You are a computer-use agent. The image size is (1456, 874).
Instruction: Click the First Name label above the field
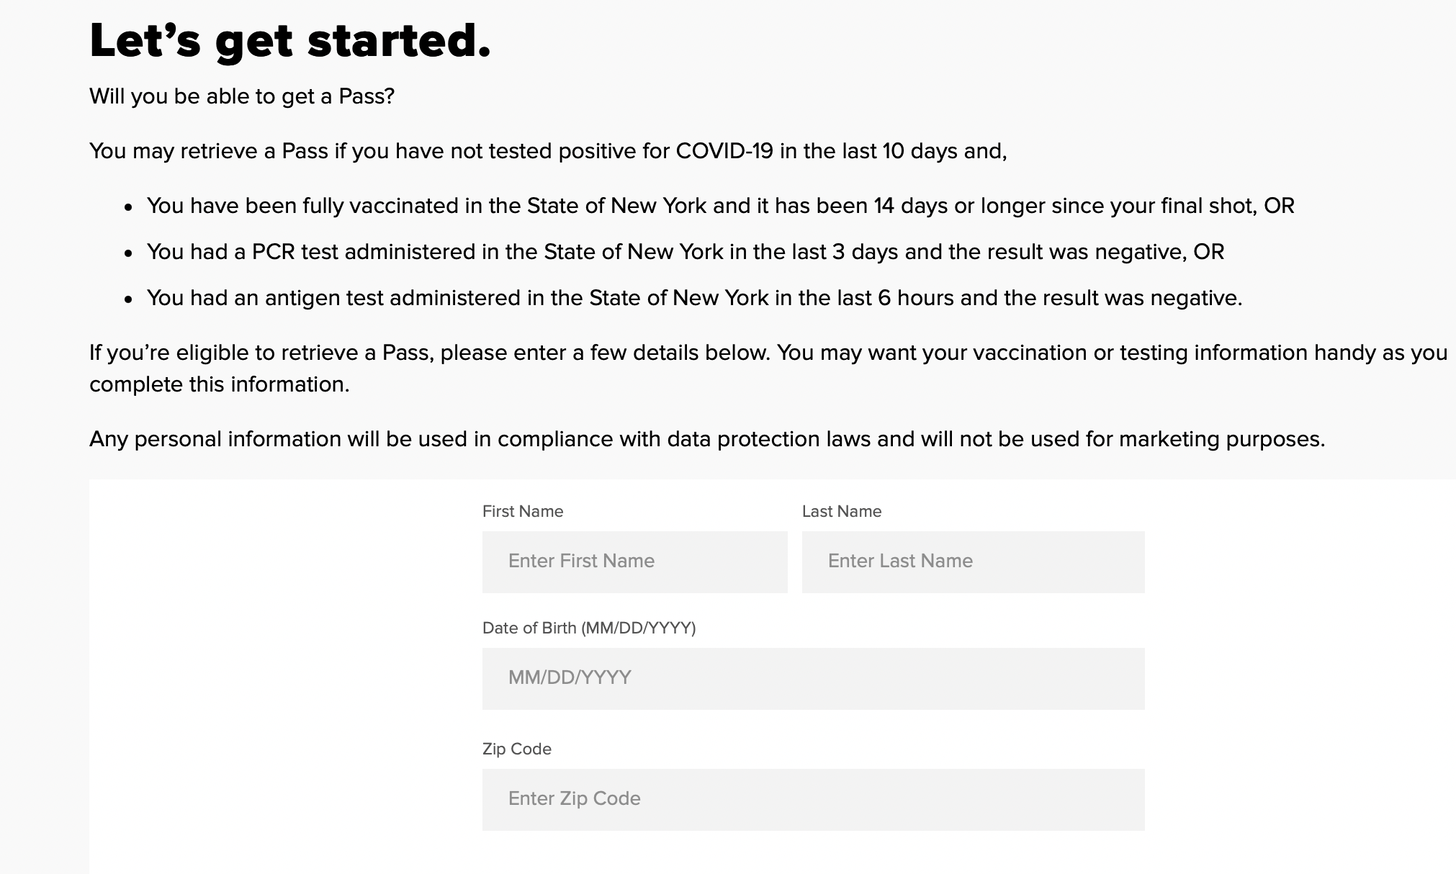tap(522, 512)
